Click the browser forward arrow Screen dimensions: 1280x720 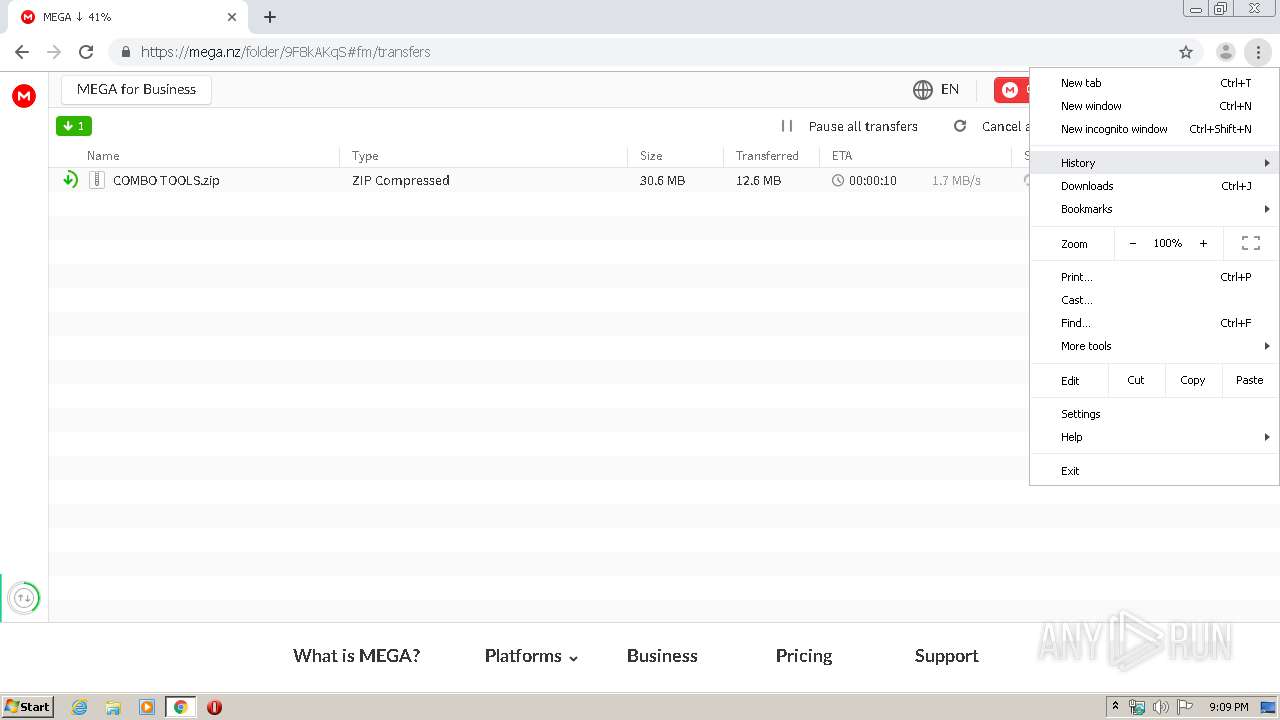point(54,52)
